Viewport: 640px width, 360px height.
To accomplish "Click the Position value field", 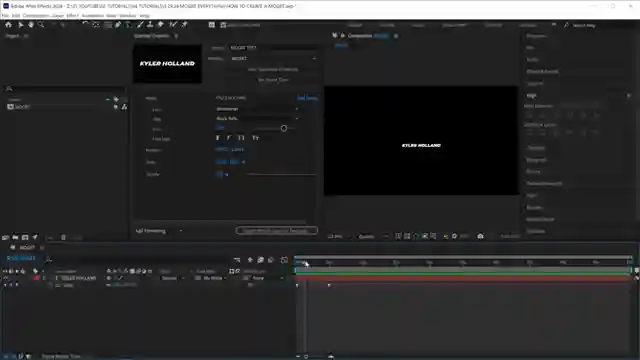I will [229, 150].
